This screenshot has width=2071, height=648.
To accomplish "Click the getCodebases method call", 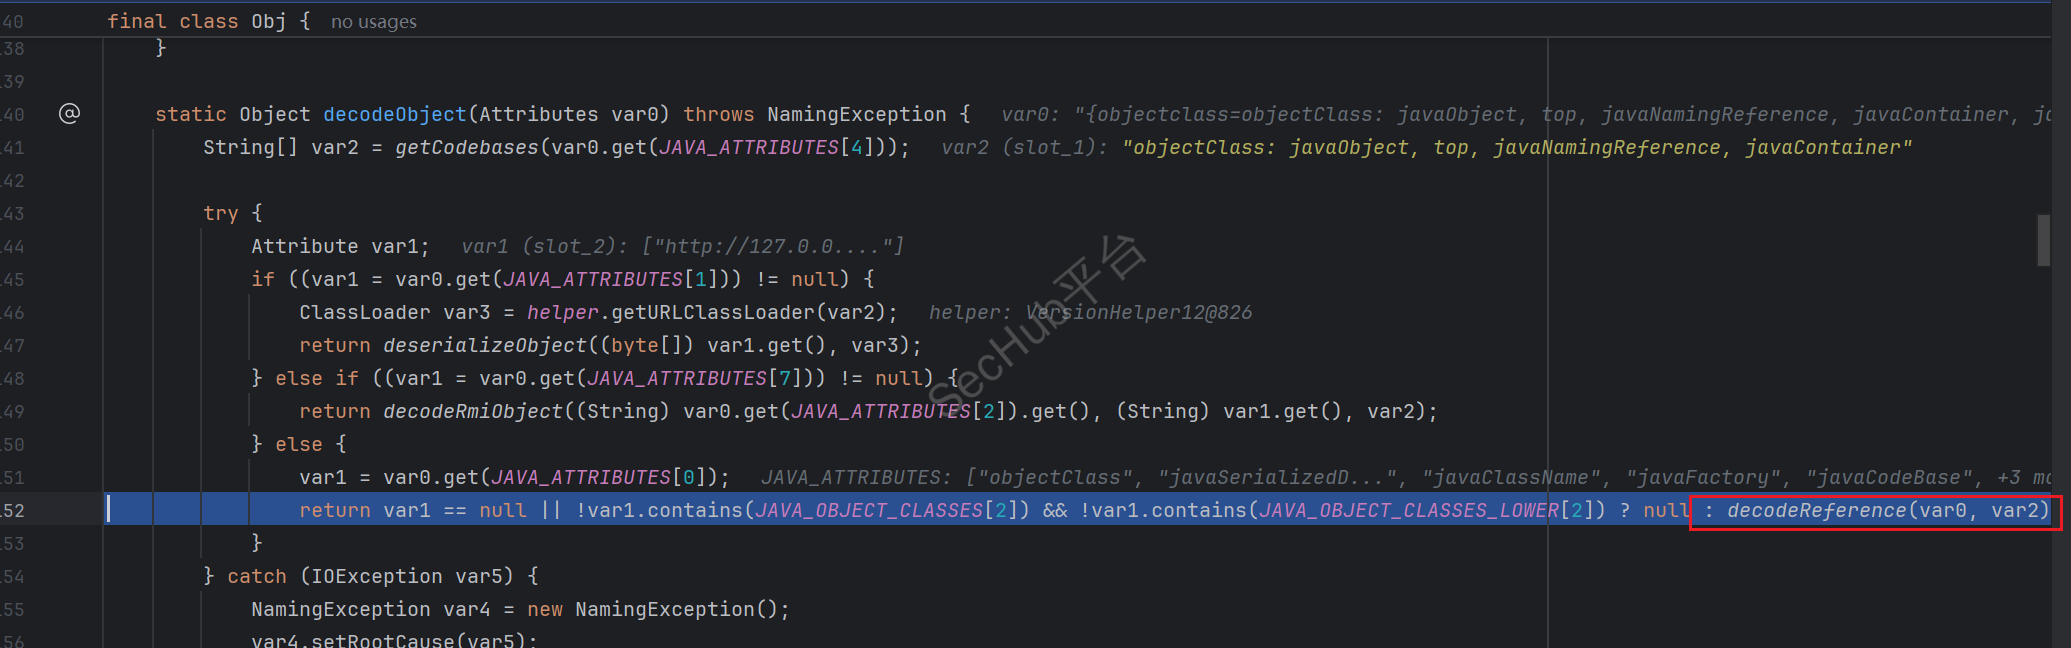I will point(466,148).
